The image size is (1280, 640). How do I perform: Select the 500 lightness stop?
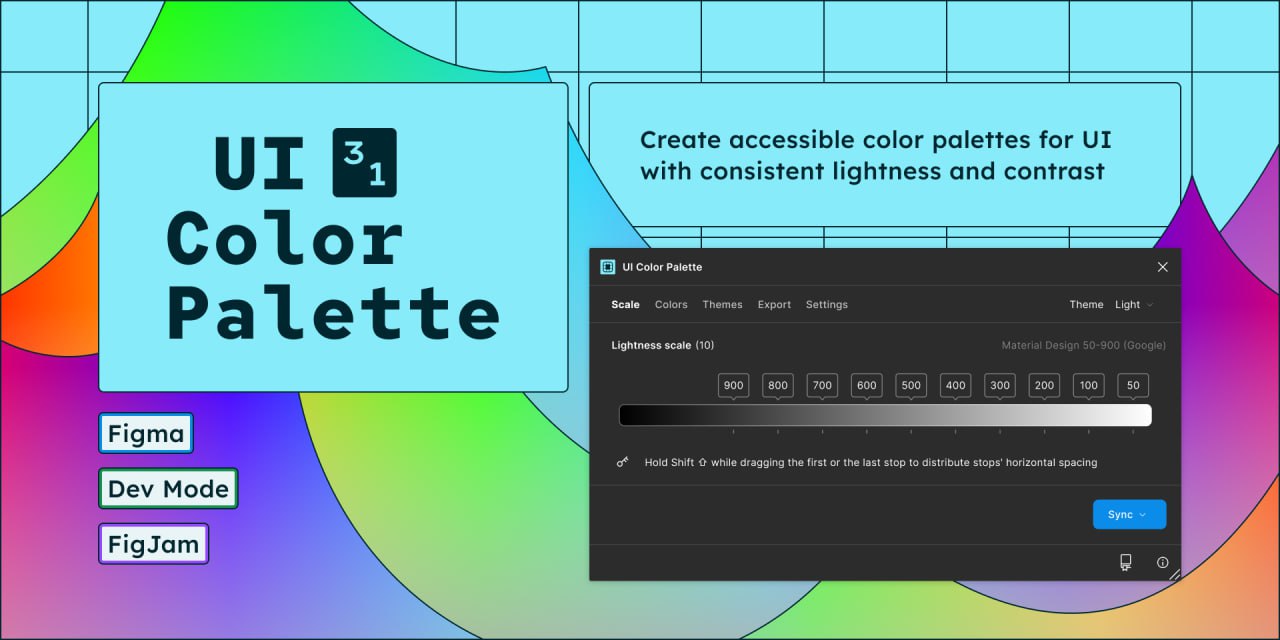[x=911, y=386]
